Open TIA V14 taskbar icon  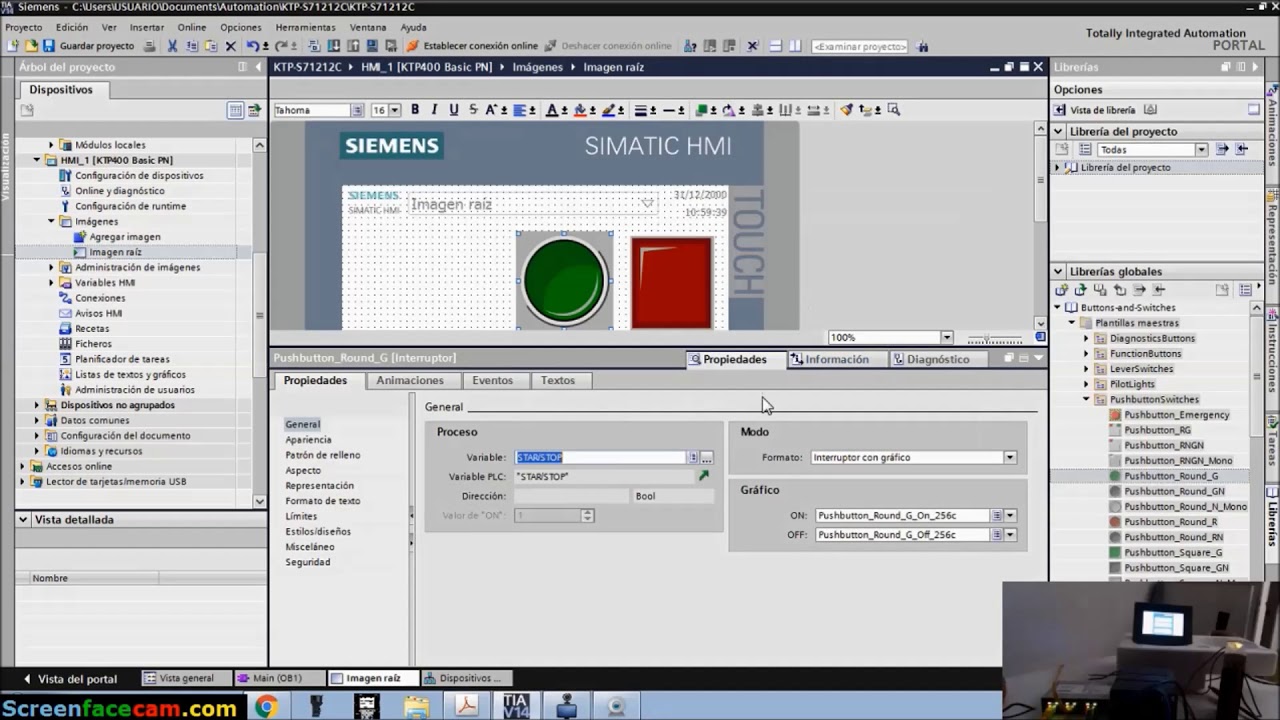[516, 707]
